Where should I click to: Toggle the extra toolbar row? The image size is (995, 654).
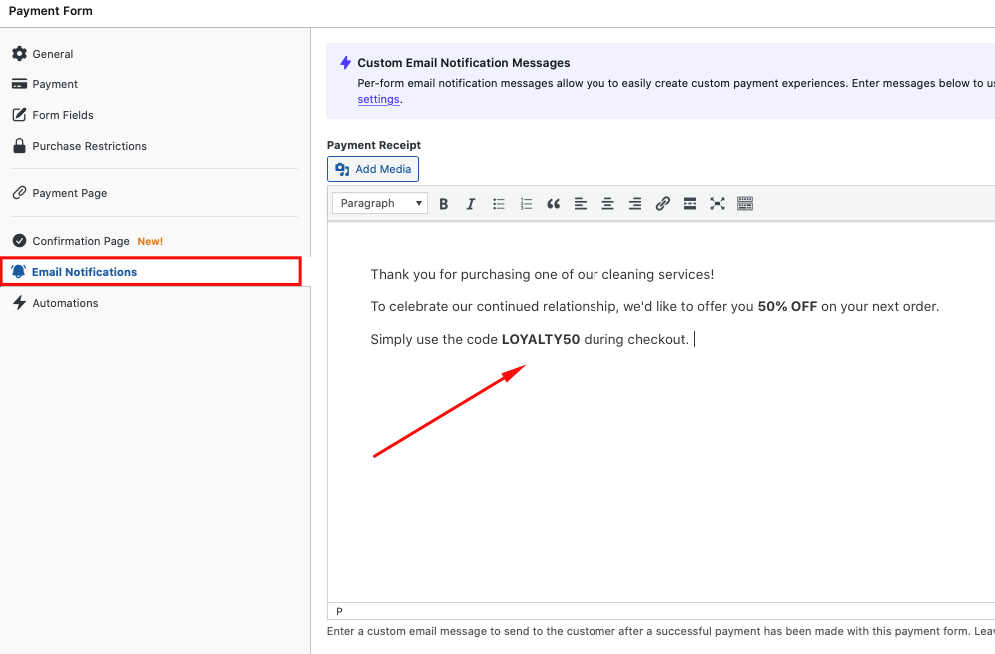[744, 203]
